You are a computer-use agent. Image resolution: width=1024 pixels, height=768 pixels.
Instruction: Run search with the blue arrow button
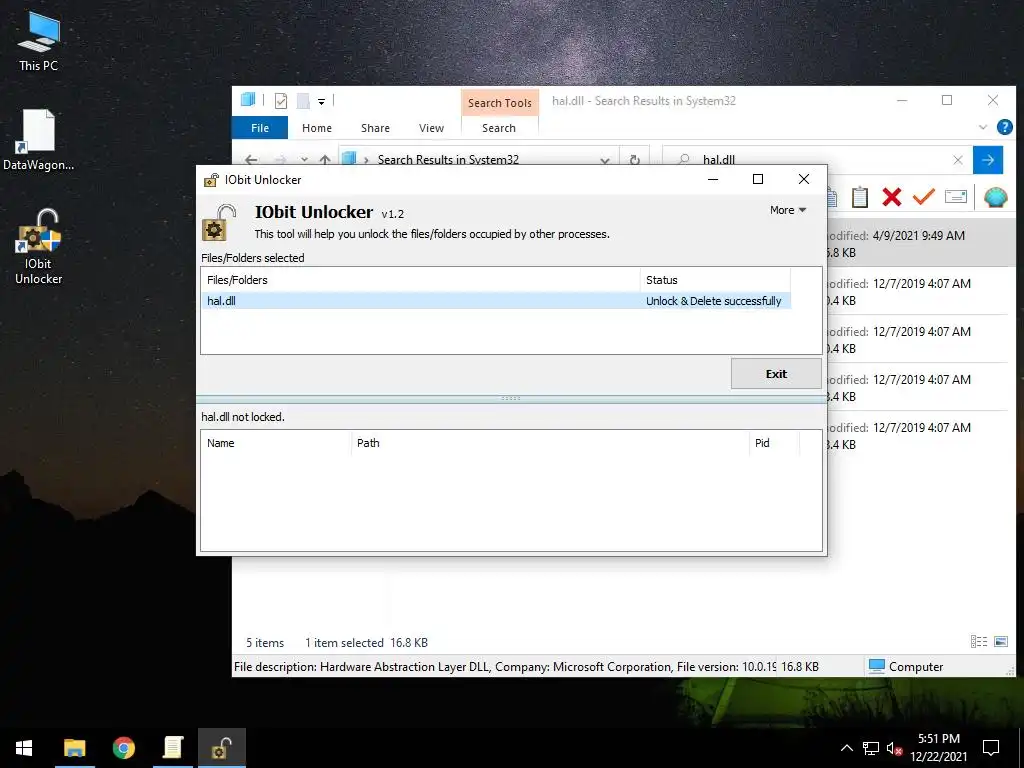click(987, 159)
